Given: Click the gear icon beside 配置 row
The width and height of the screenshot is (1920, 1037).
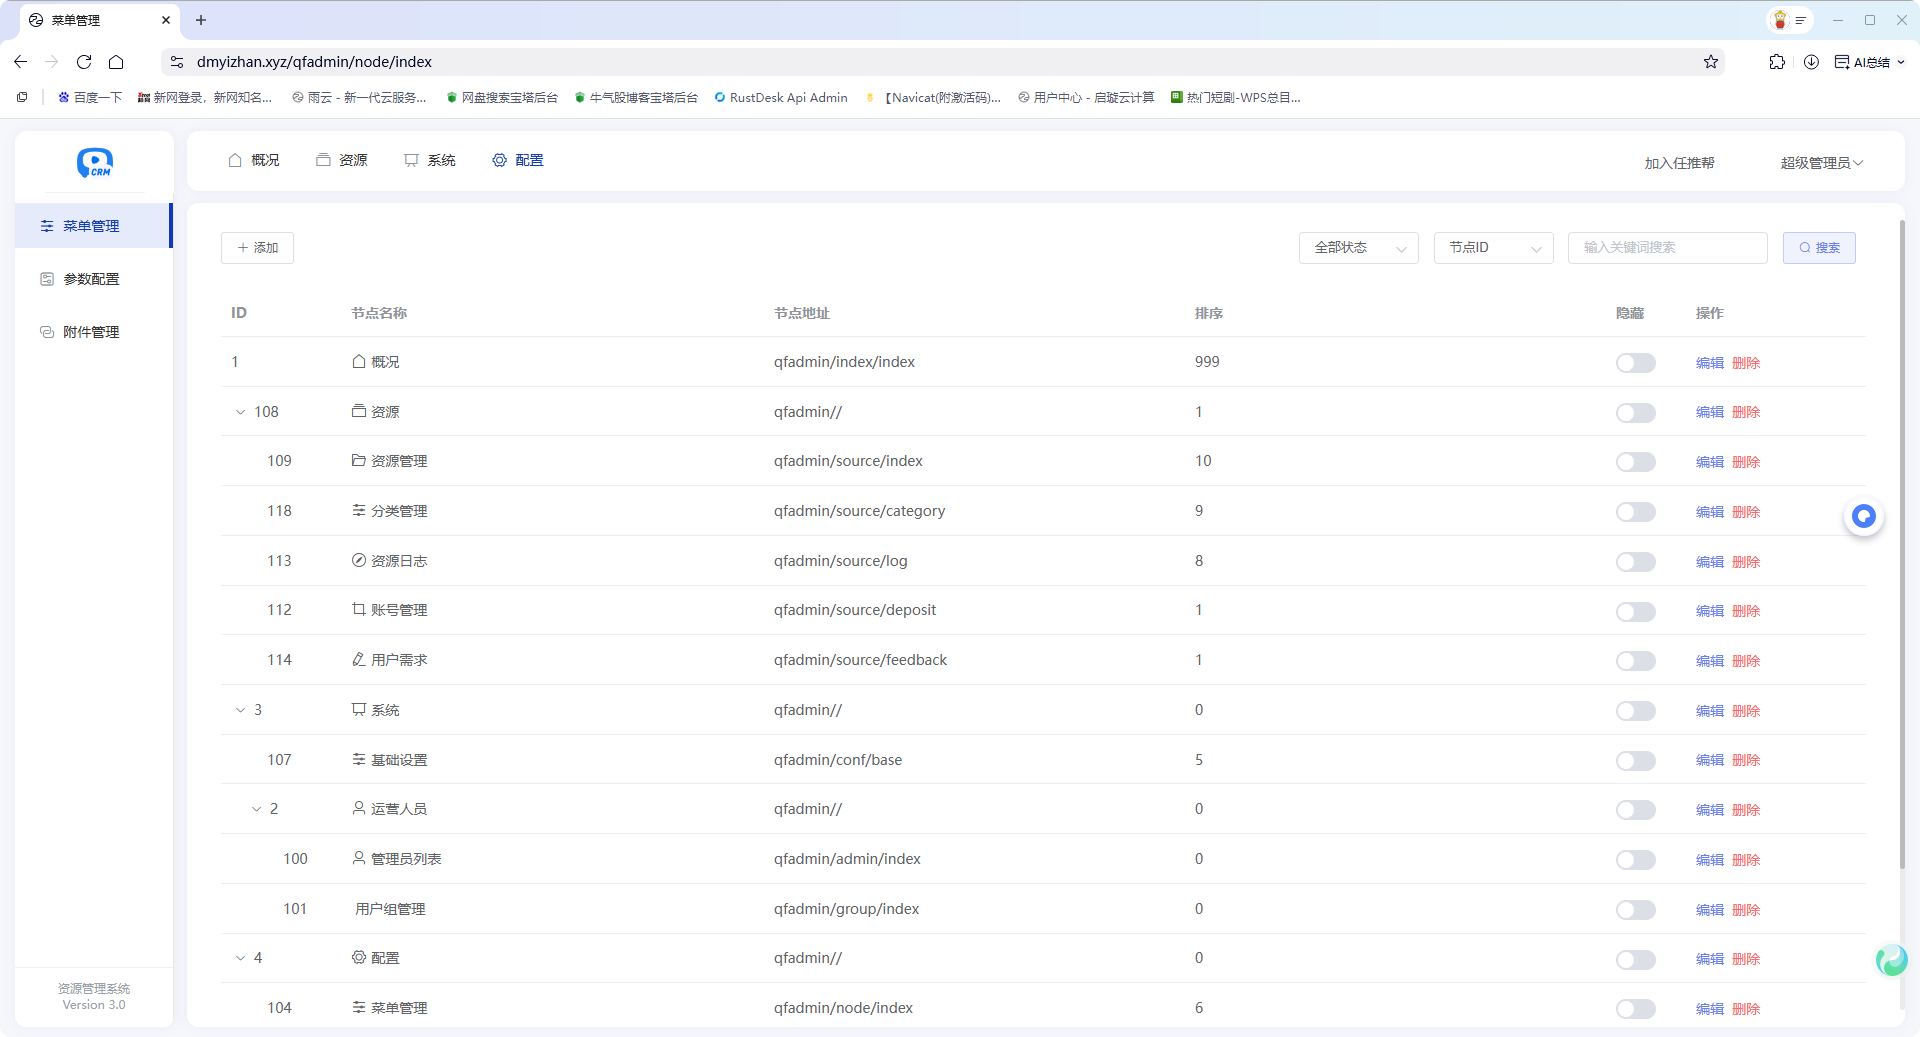Looking at the screenshot, I should coord(359,958).
